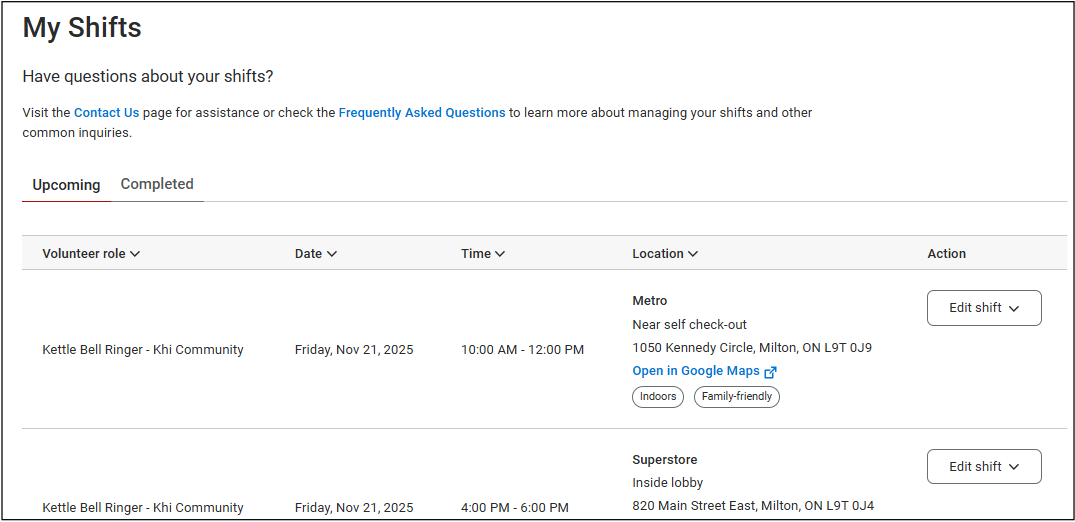Visit the Frequently Asked Questions link
Image resolution: width=1075 pixels, height=522 pixels.
[x=421, y=113]
